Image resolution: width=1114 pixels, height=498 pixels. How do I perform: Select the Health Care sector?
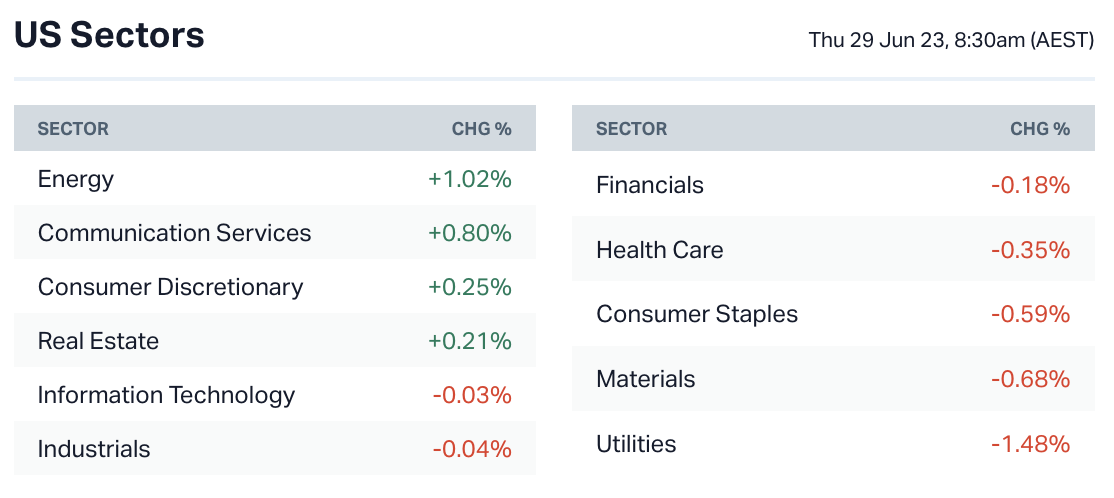659,250
